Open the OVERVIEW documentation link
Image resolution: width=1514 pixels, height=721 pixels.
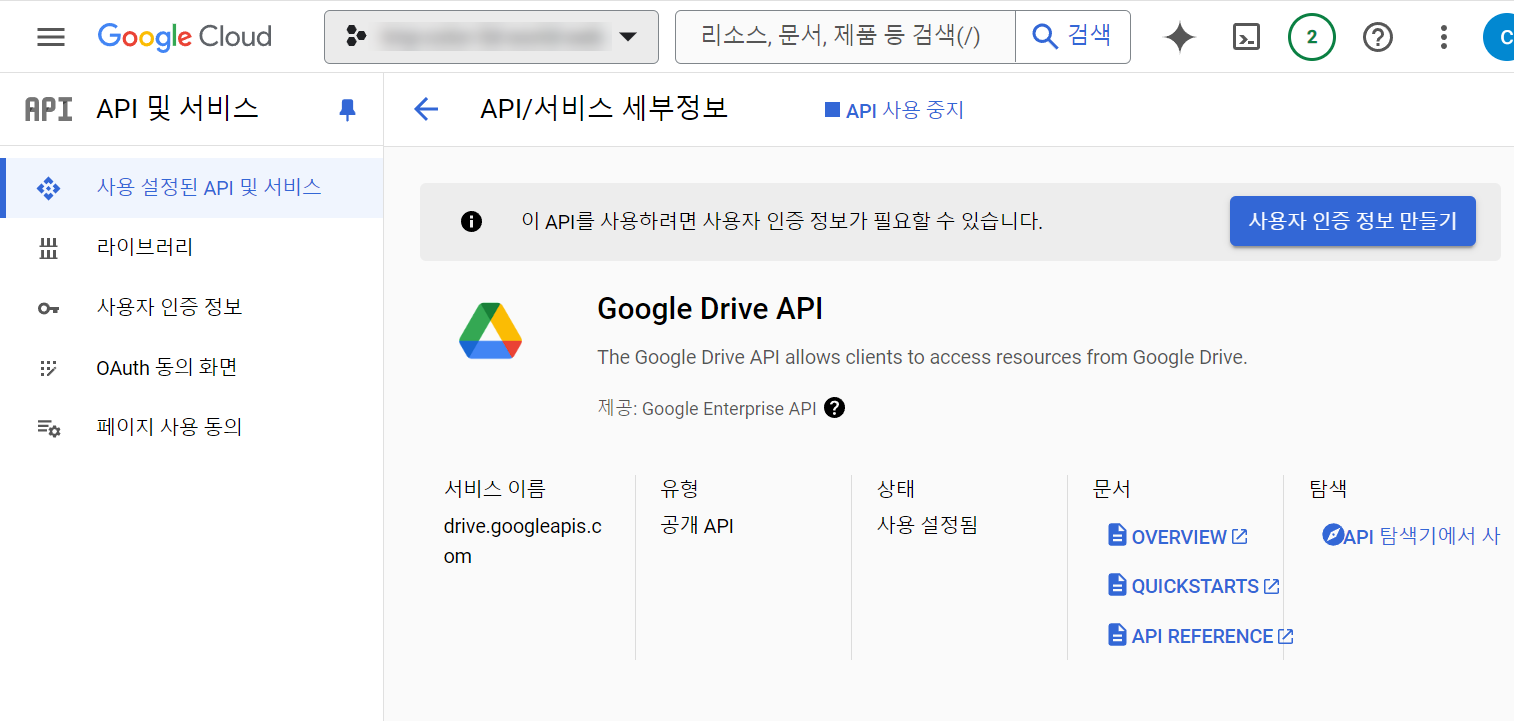click(1178, 537)
